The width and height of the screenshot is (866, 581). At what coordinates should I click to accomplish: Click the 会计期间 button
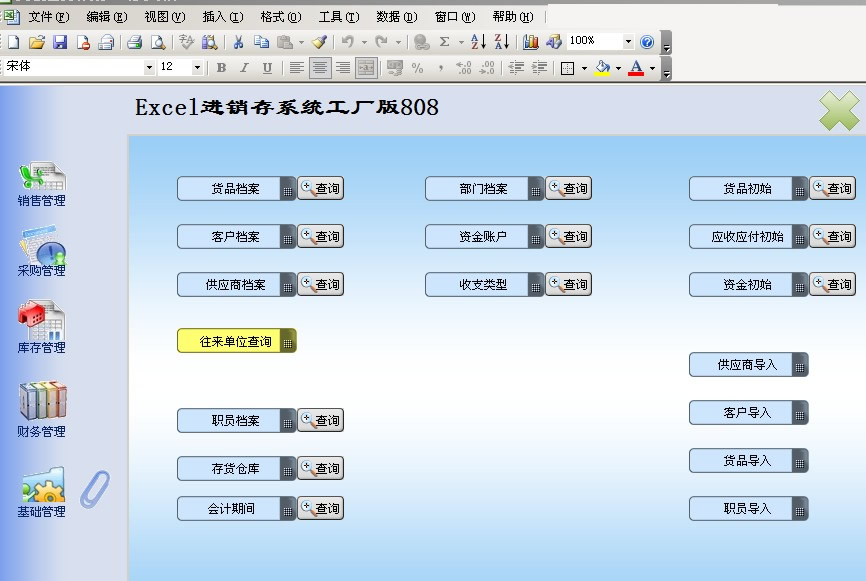coord(236,509)
